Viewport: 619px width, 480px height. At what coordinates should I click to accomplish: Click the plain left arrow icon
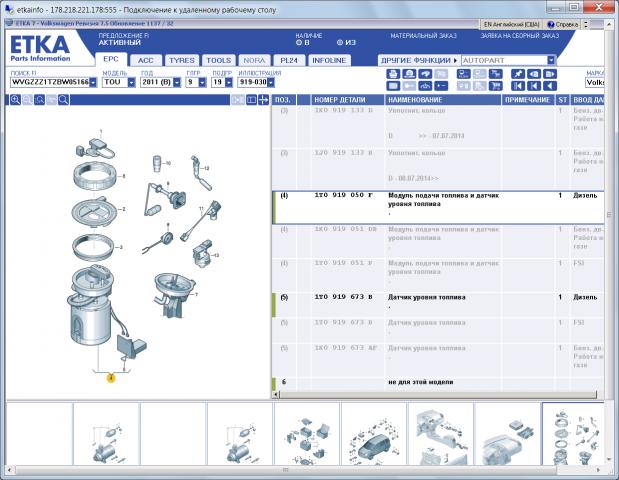[x=550, y=86]
